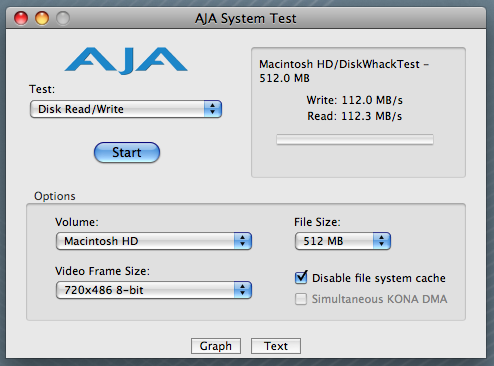Click the Volume: label
The width and height of the screenshot is (494, 366).
[77, 222]
